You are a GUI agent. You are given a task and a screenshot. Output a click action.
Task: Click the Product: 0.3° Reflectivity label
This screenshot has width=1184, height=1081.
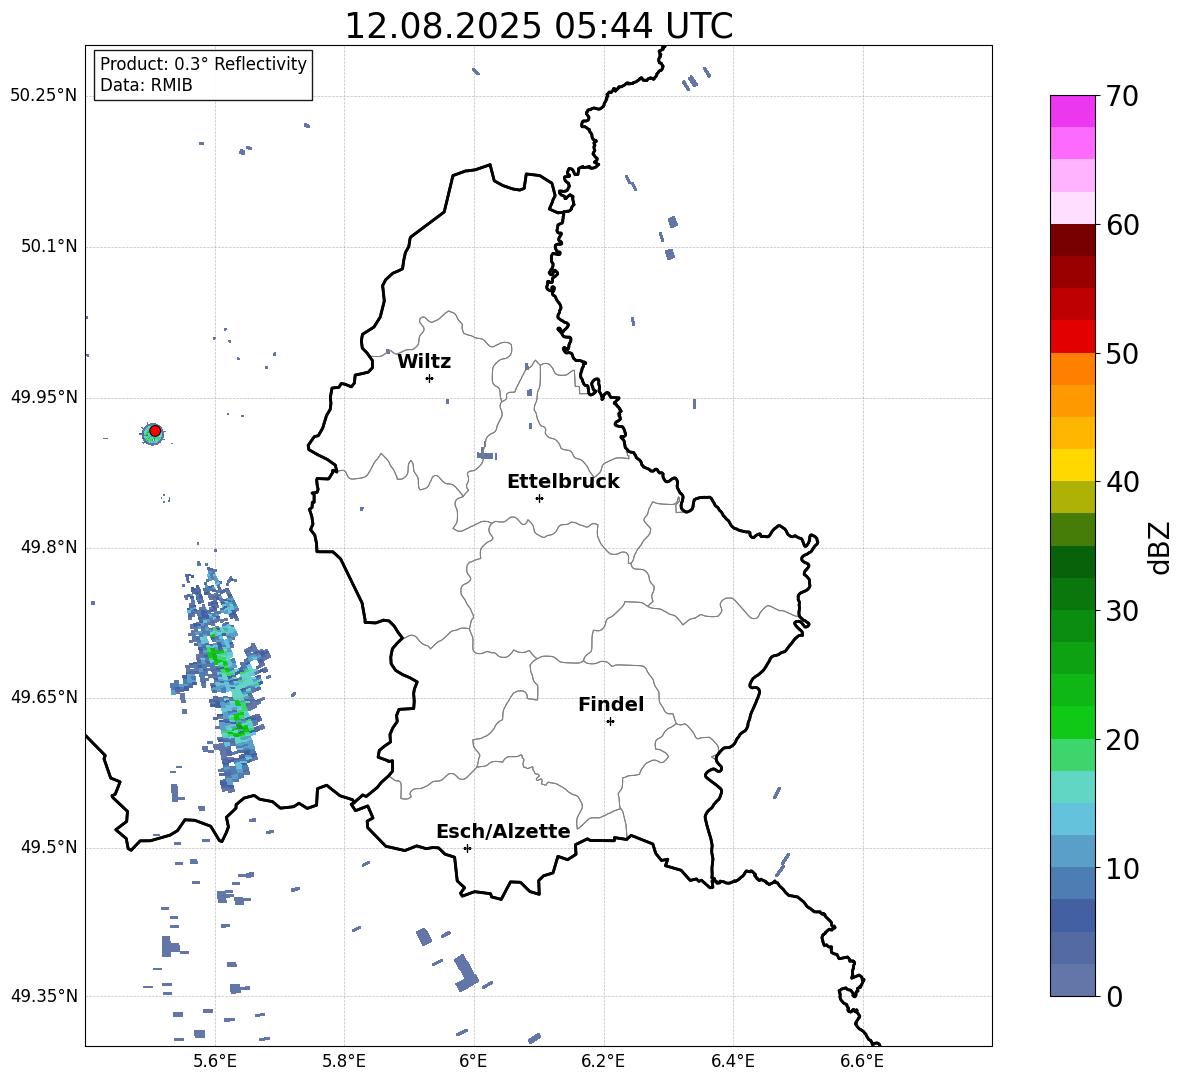(x=203, y=64)
